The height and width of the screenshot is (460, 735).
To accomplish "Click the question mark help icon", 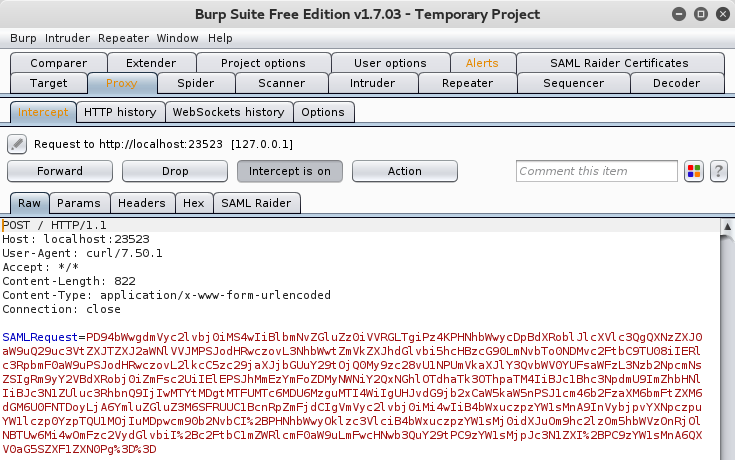I will [x=719, y=171].
